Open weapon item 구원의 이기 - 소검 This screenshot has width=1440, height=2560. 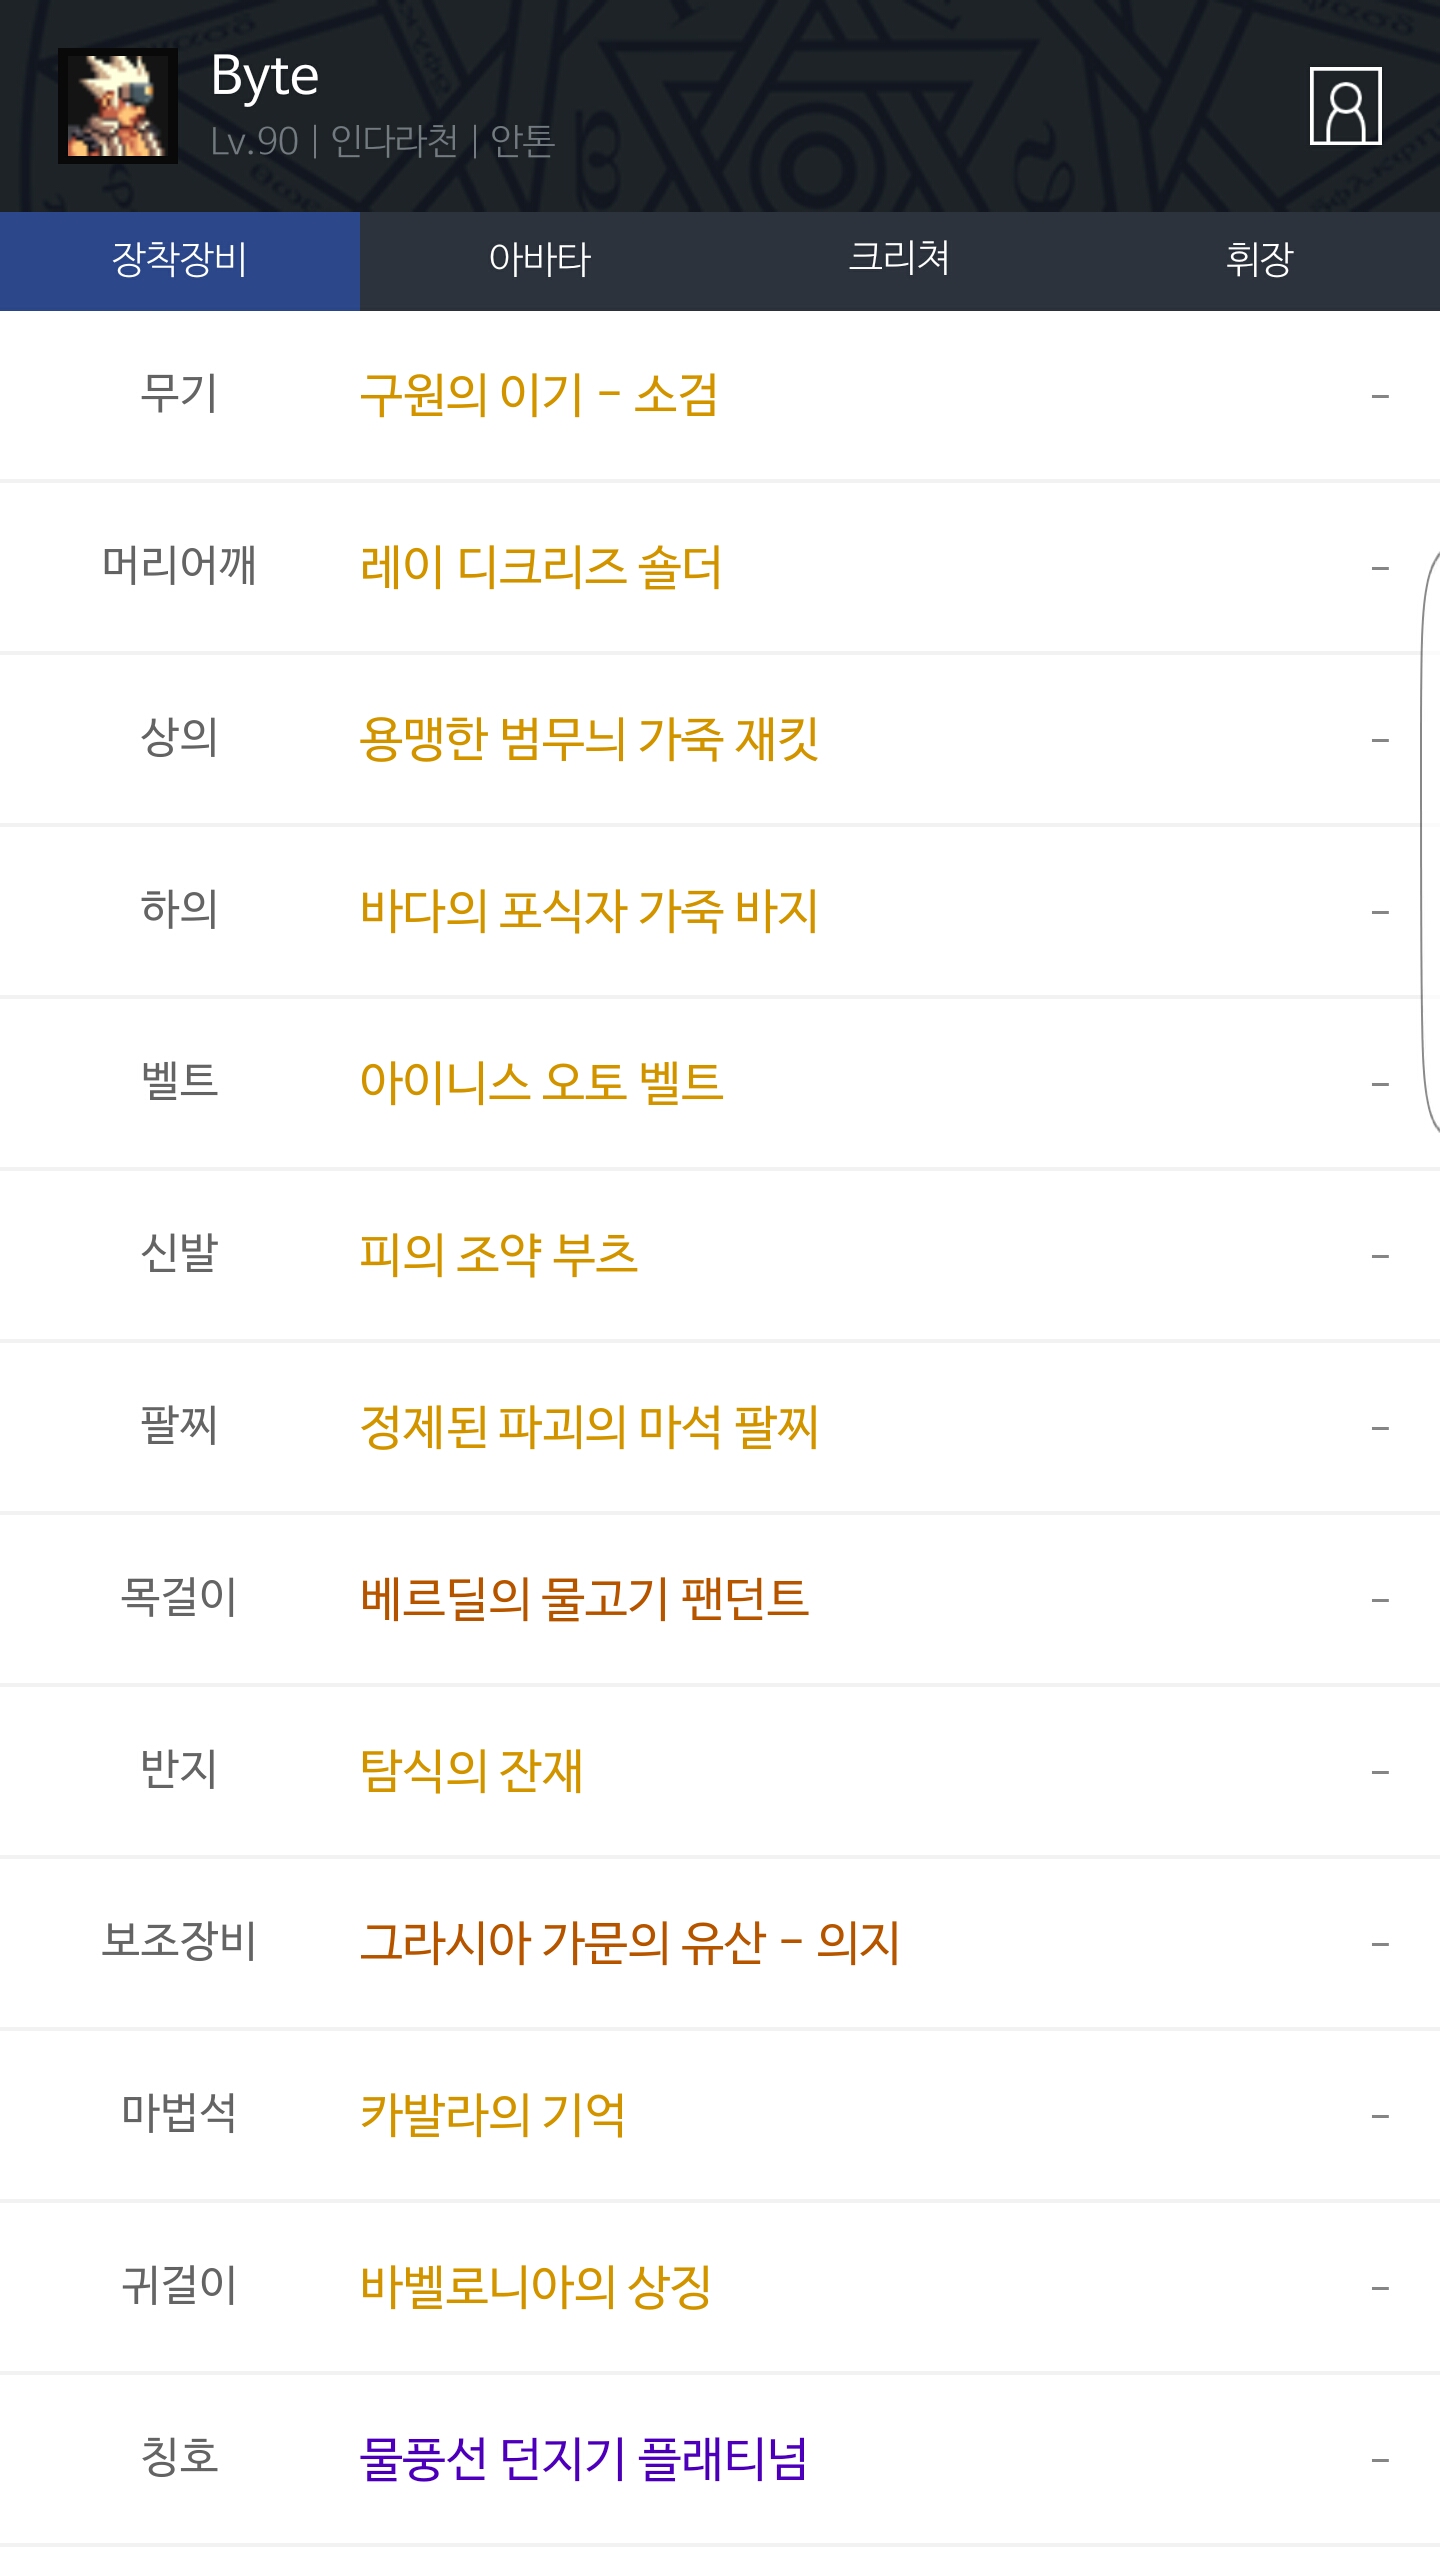539,395
